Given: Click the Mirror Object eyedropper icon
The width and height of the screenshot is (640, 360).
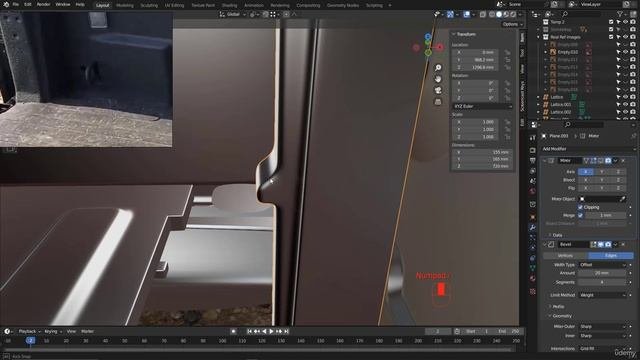Looking at the screenshot, I should click(622, 199).
